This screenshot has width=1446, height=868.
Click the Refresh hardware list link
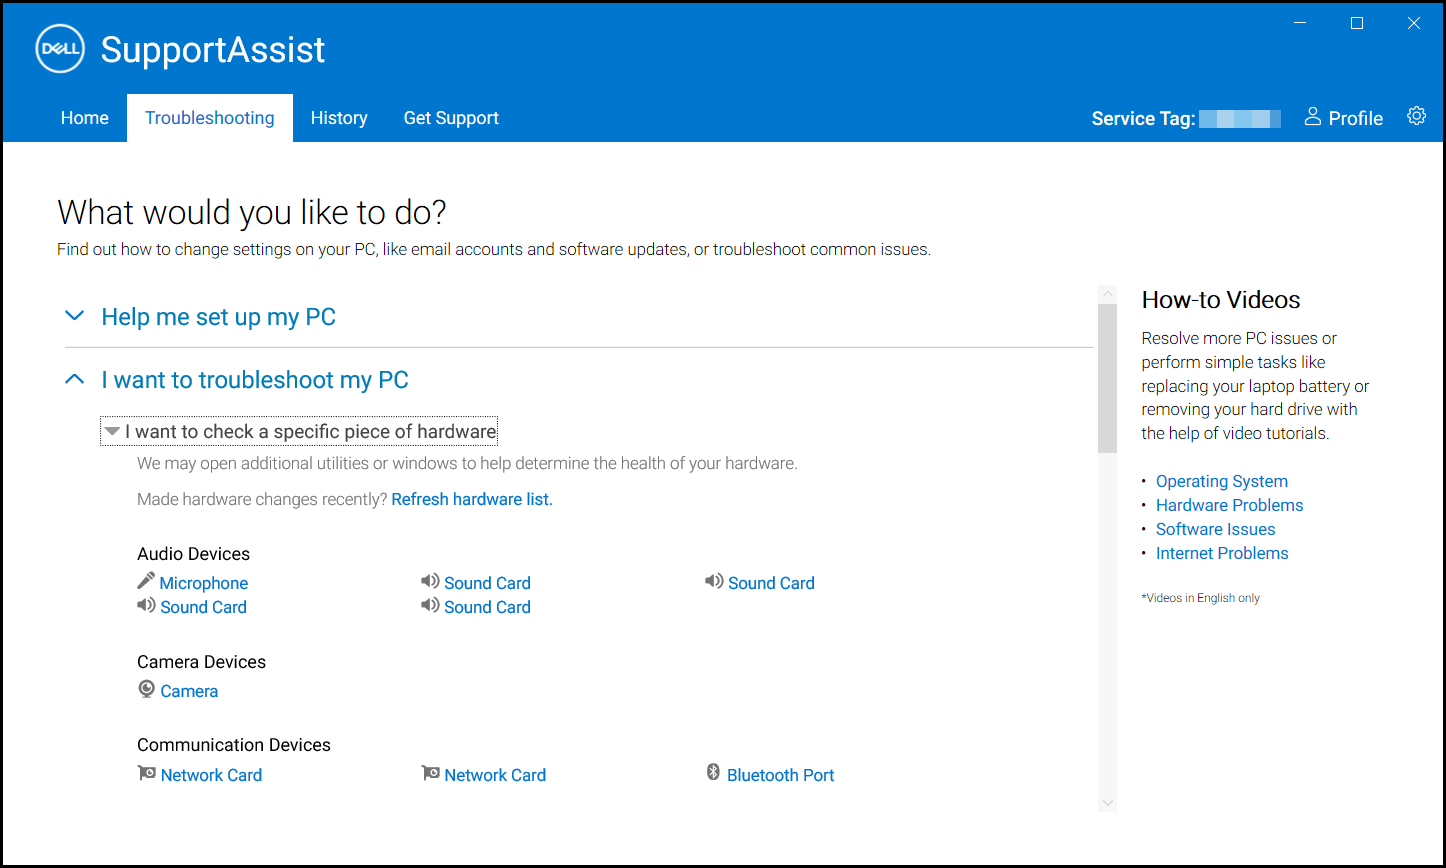(x=471, y=498)
